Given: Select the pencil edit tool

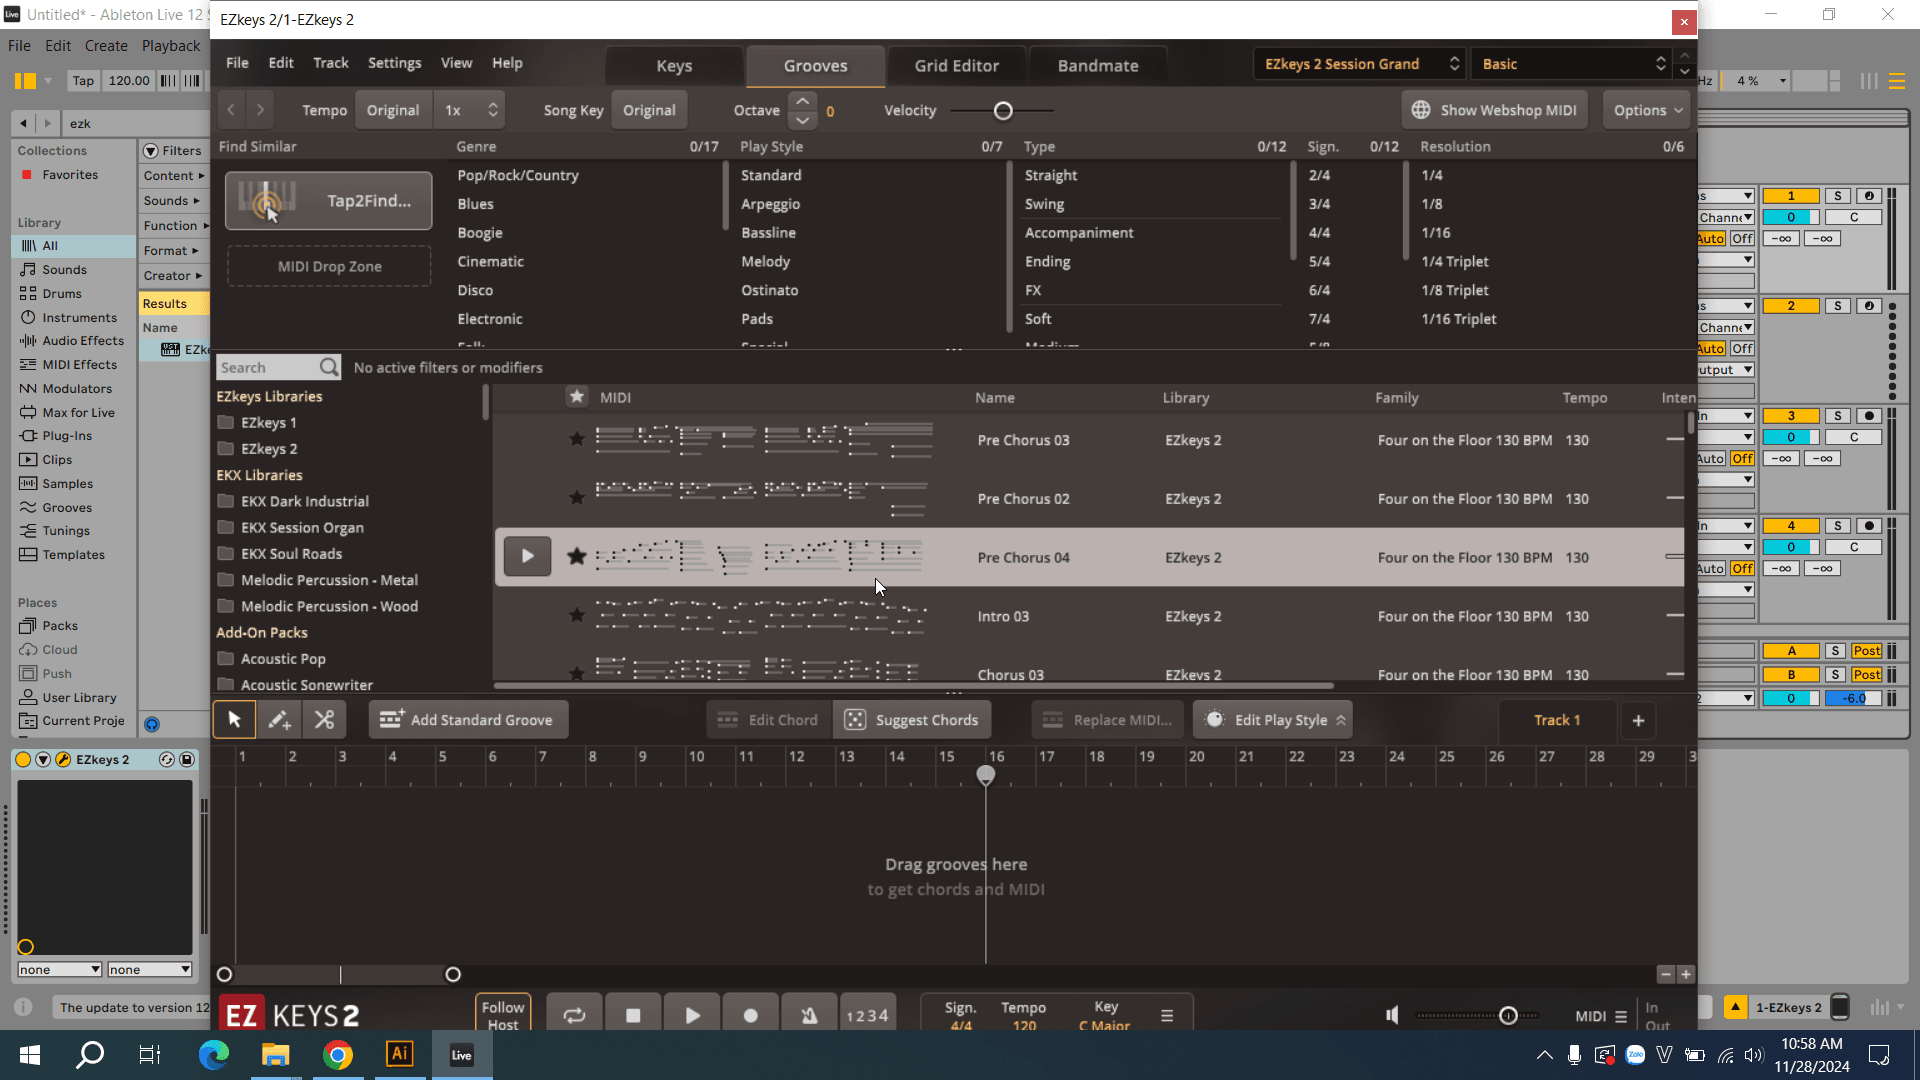Looking at the screenshot, I should coord(279,719).
